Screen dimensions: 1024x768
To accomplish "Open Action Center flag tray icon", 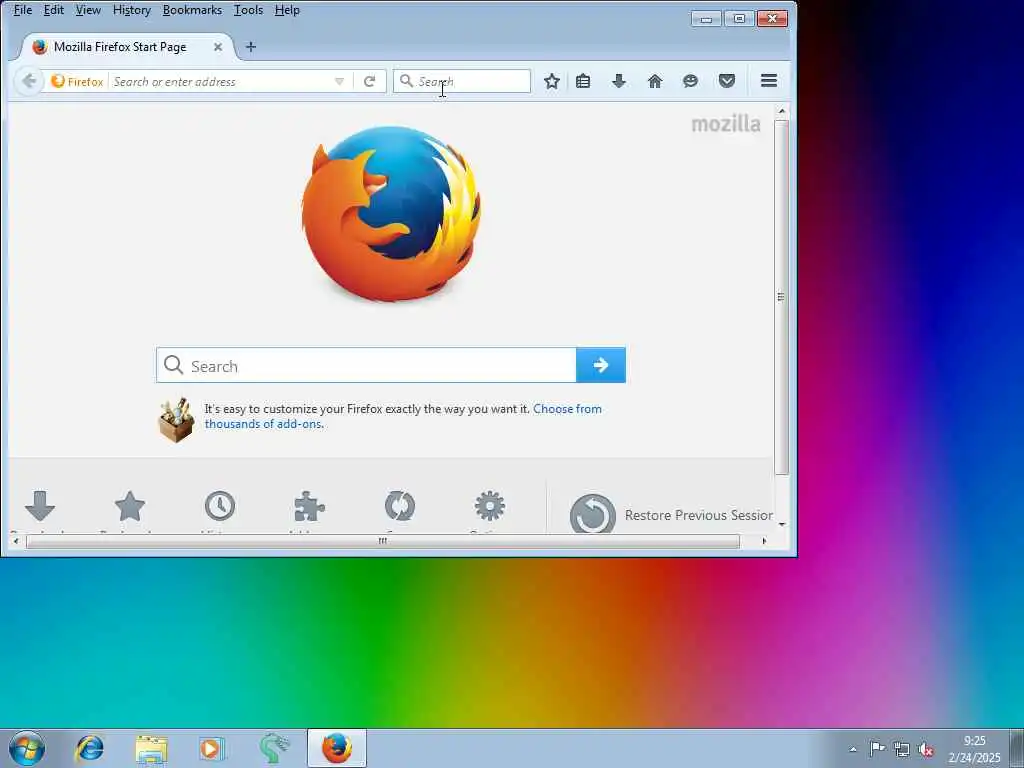I will (877, 749).
